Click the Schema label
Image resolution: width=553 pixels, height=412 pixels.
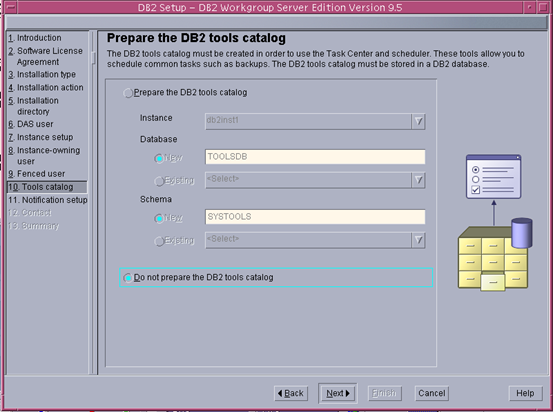[156, 199]
